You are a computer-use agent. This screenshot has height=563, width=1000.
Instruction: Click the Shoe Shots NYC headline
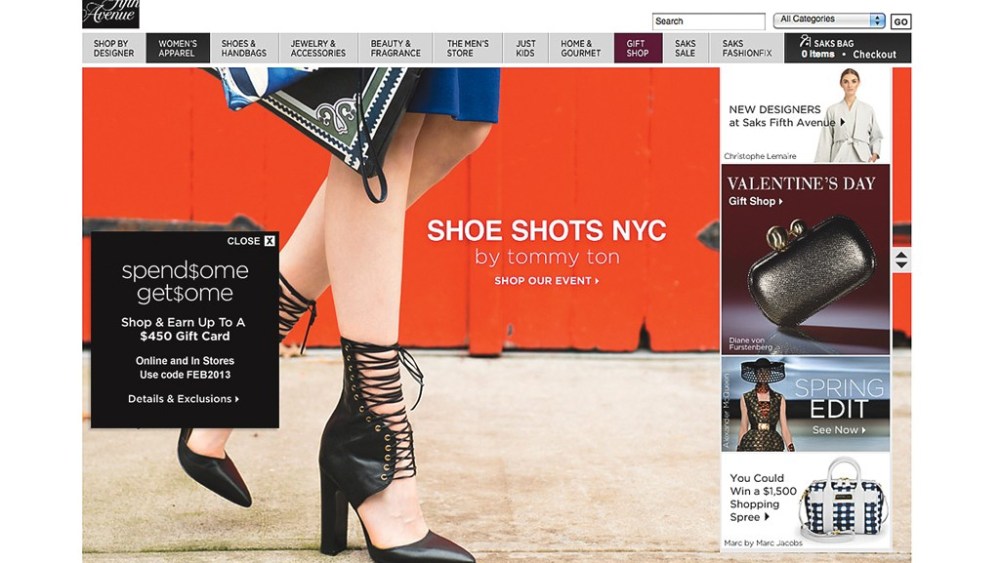547,230
